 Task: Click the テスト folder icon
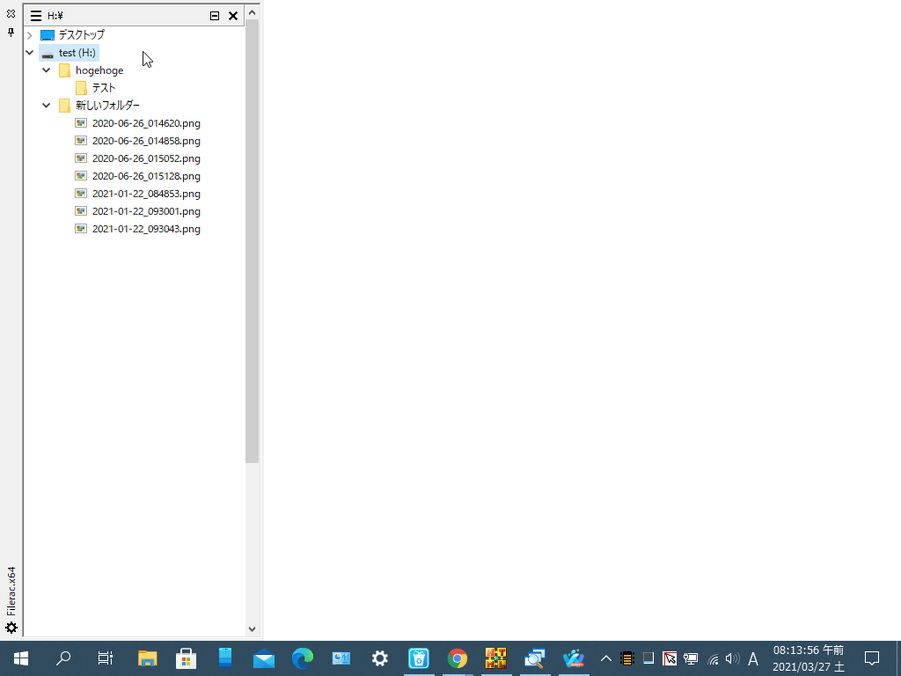81,88
